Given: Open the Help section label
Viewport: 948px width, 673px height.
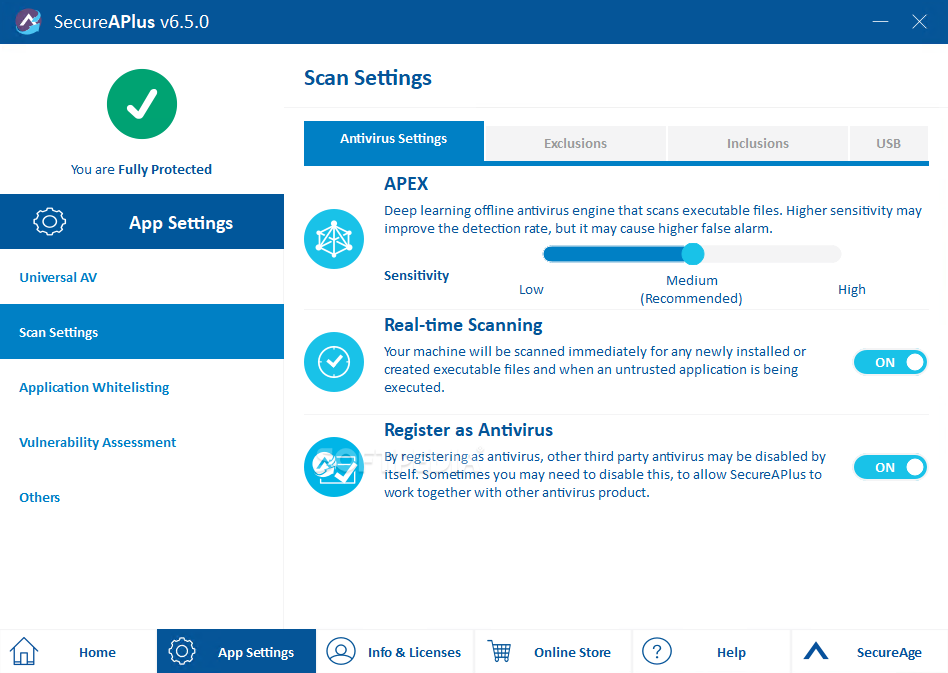Looking at the screenshot, I should pyautogui.click(x=731, y=652).
